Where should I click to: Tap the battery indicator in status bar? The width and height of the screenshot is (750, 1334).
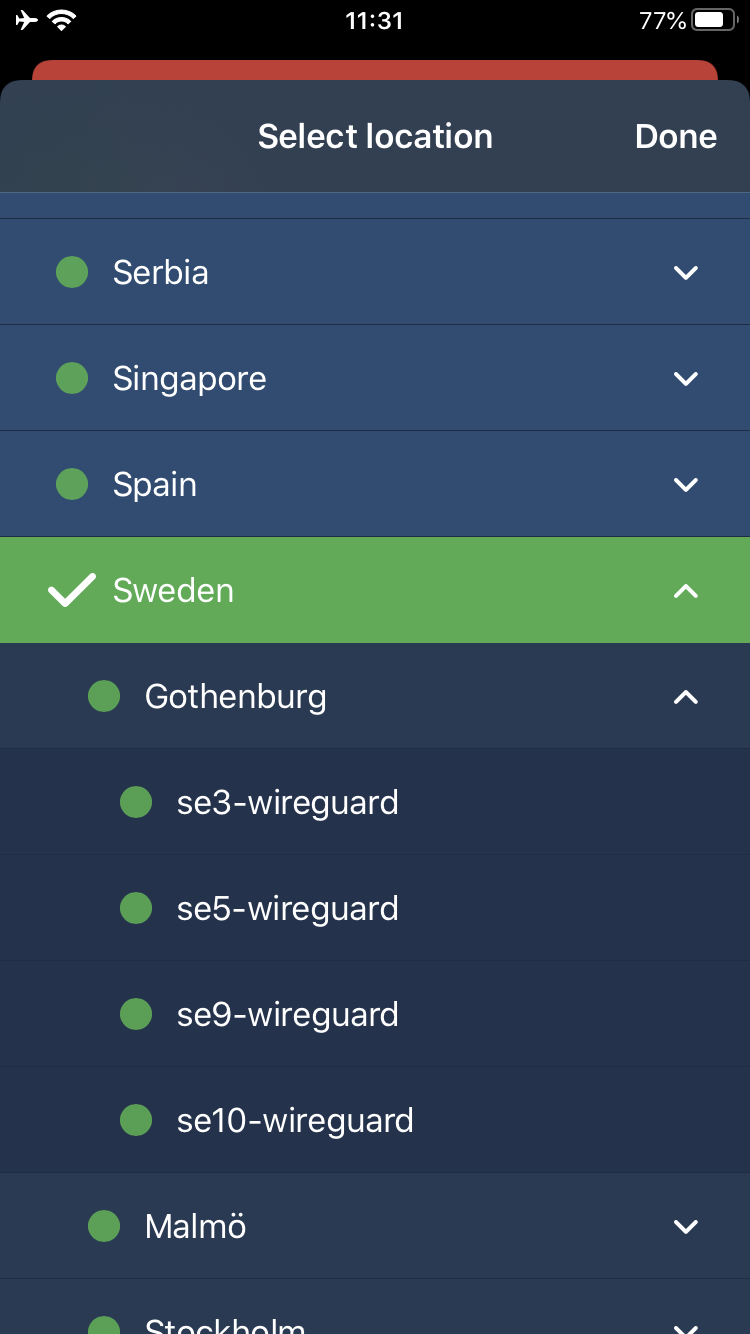[x=714, y=20]
